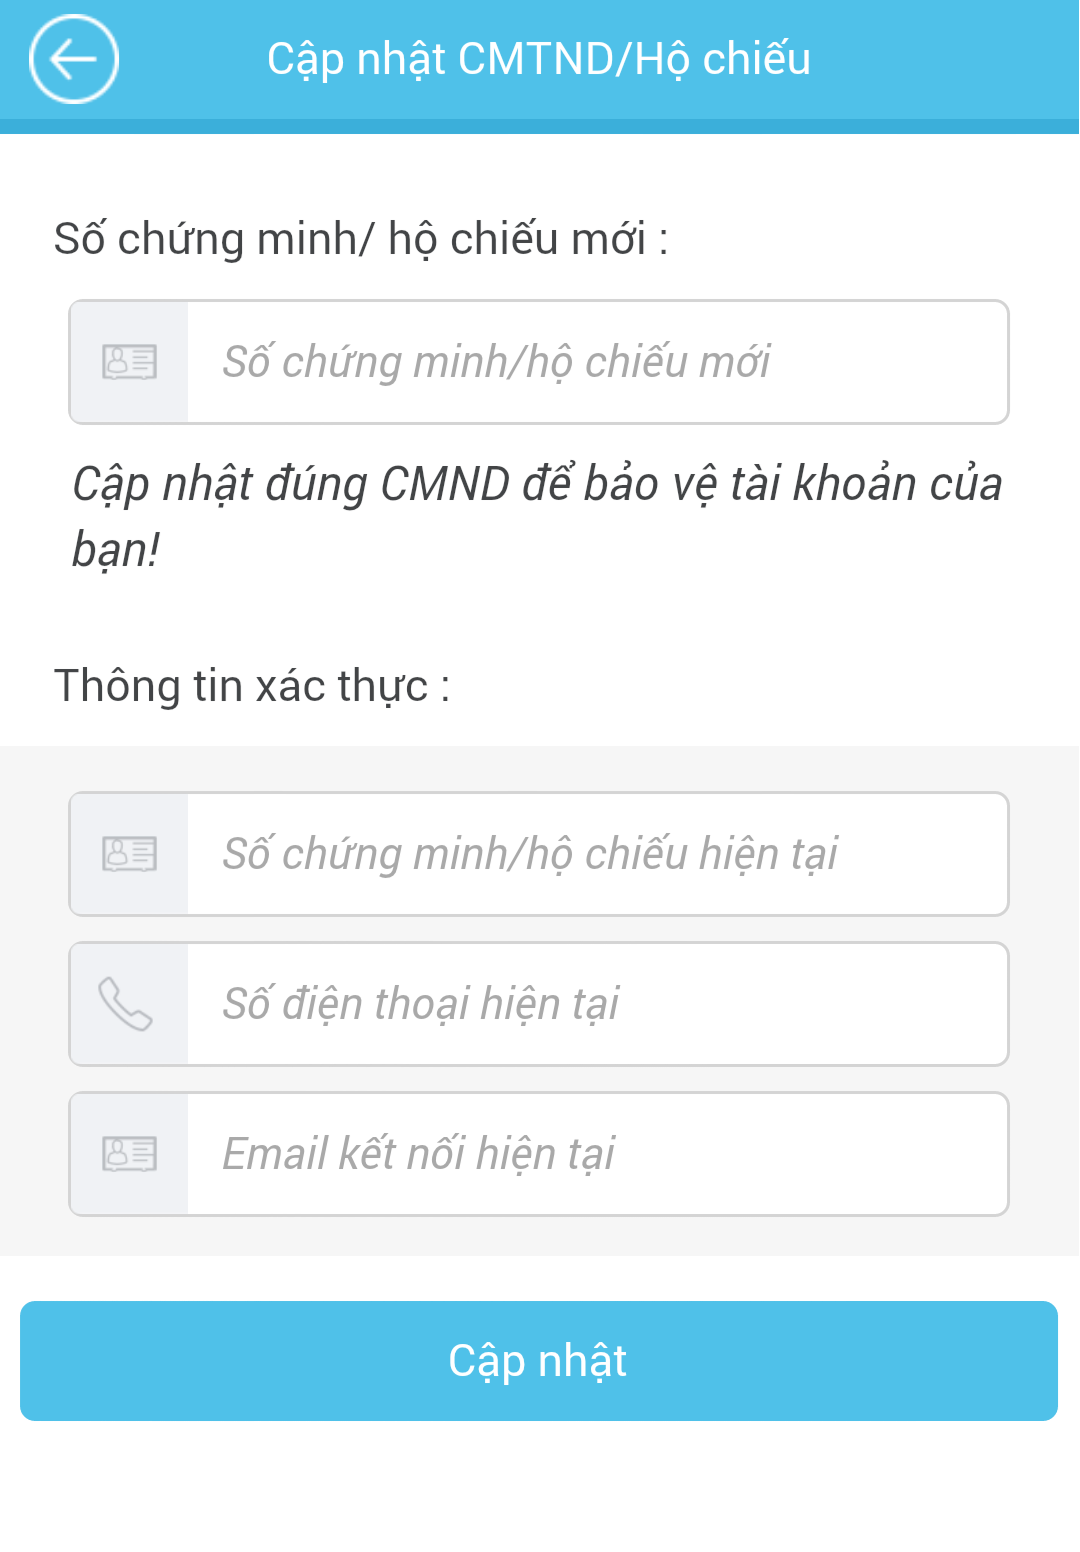Screen dimensions: 1080x1552
Task: Select the "Số điện thoại hiện tại" field
Action: point(596,1004)
